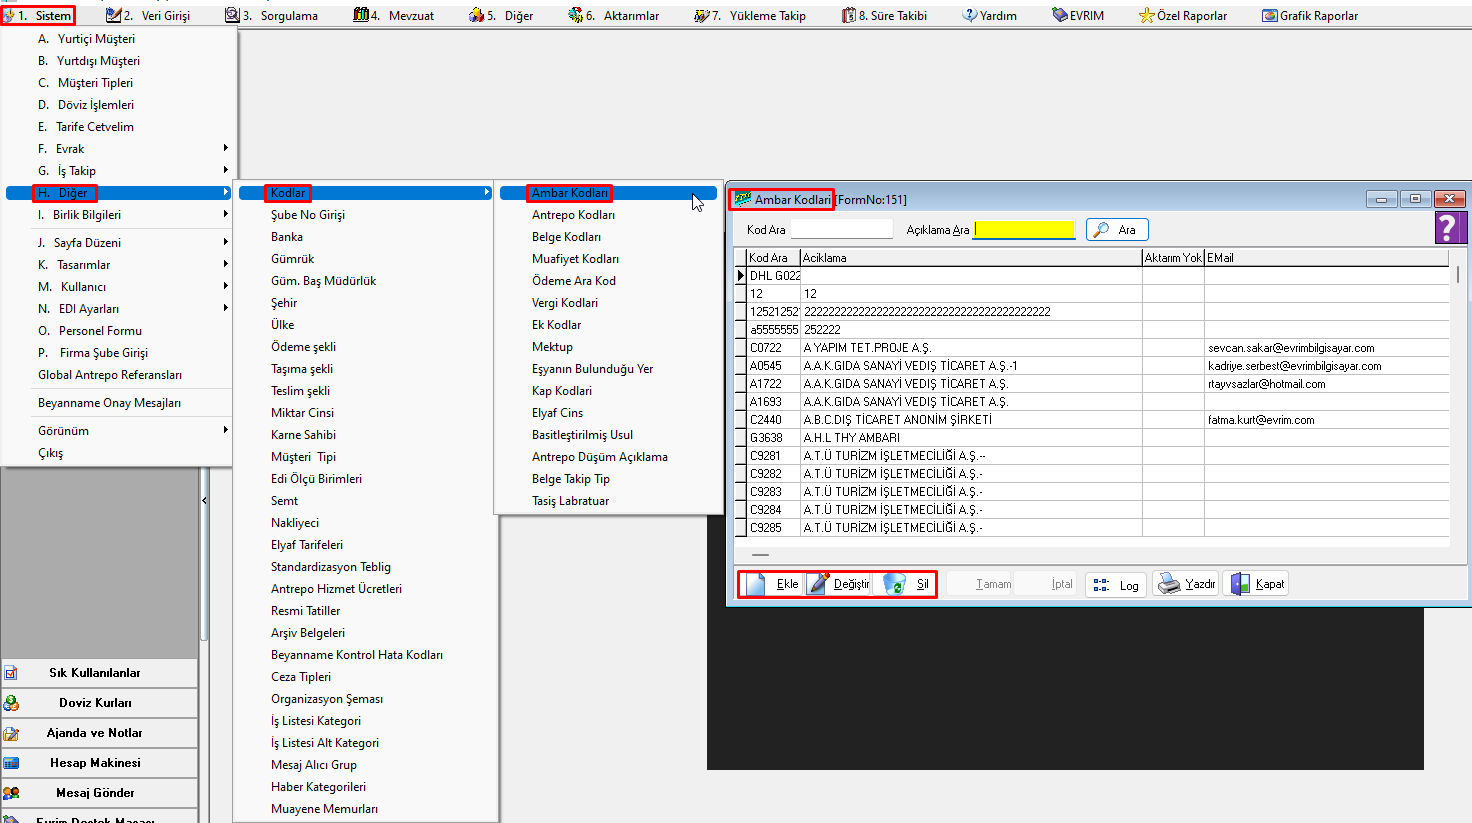Click the Sorgulama magnifier icon
The width and height of the screenshot is (1472, 823).
[232, 15]
